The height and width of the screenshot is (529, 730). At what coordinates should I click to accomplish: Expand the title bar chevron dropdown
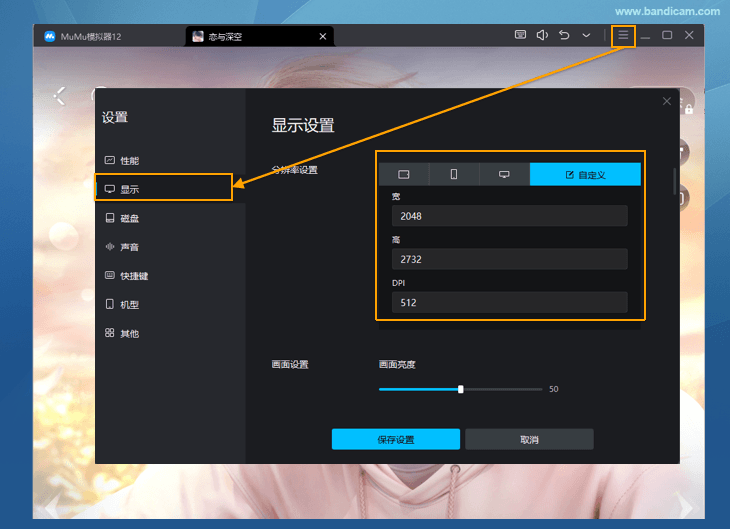tap(586, 35)
